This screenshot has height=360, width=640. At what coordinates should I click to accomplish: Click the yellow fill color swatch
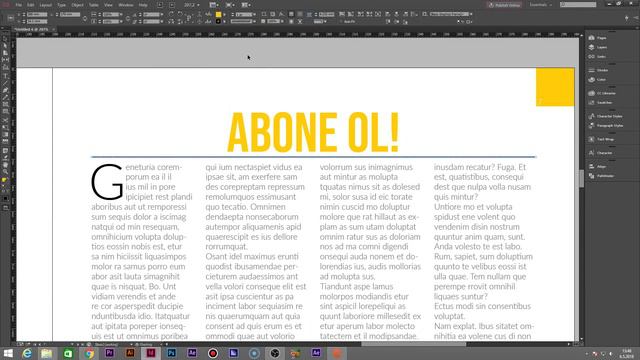(218, 14)
